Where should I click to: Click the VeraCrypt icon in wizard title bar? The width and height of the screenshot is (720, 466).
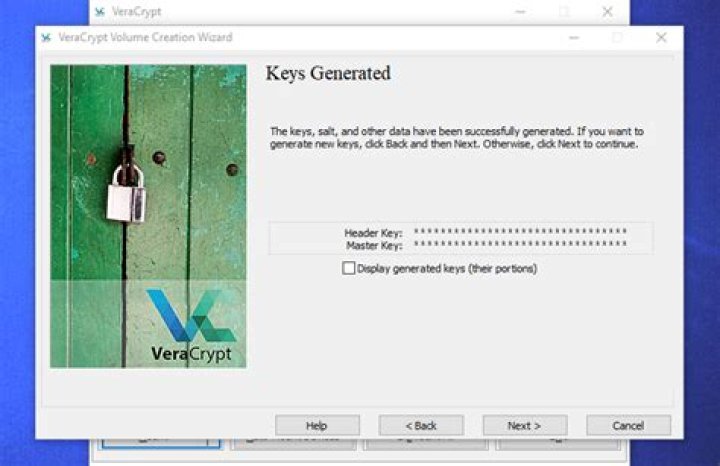[x=46, y=38]
